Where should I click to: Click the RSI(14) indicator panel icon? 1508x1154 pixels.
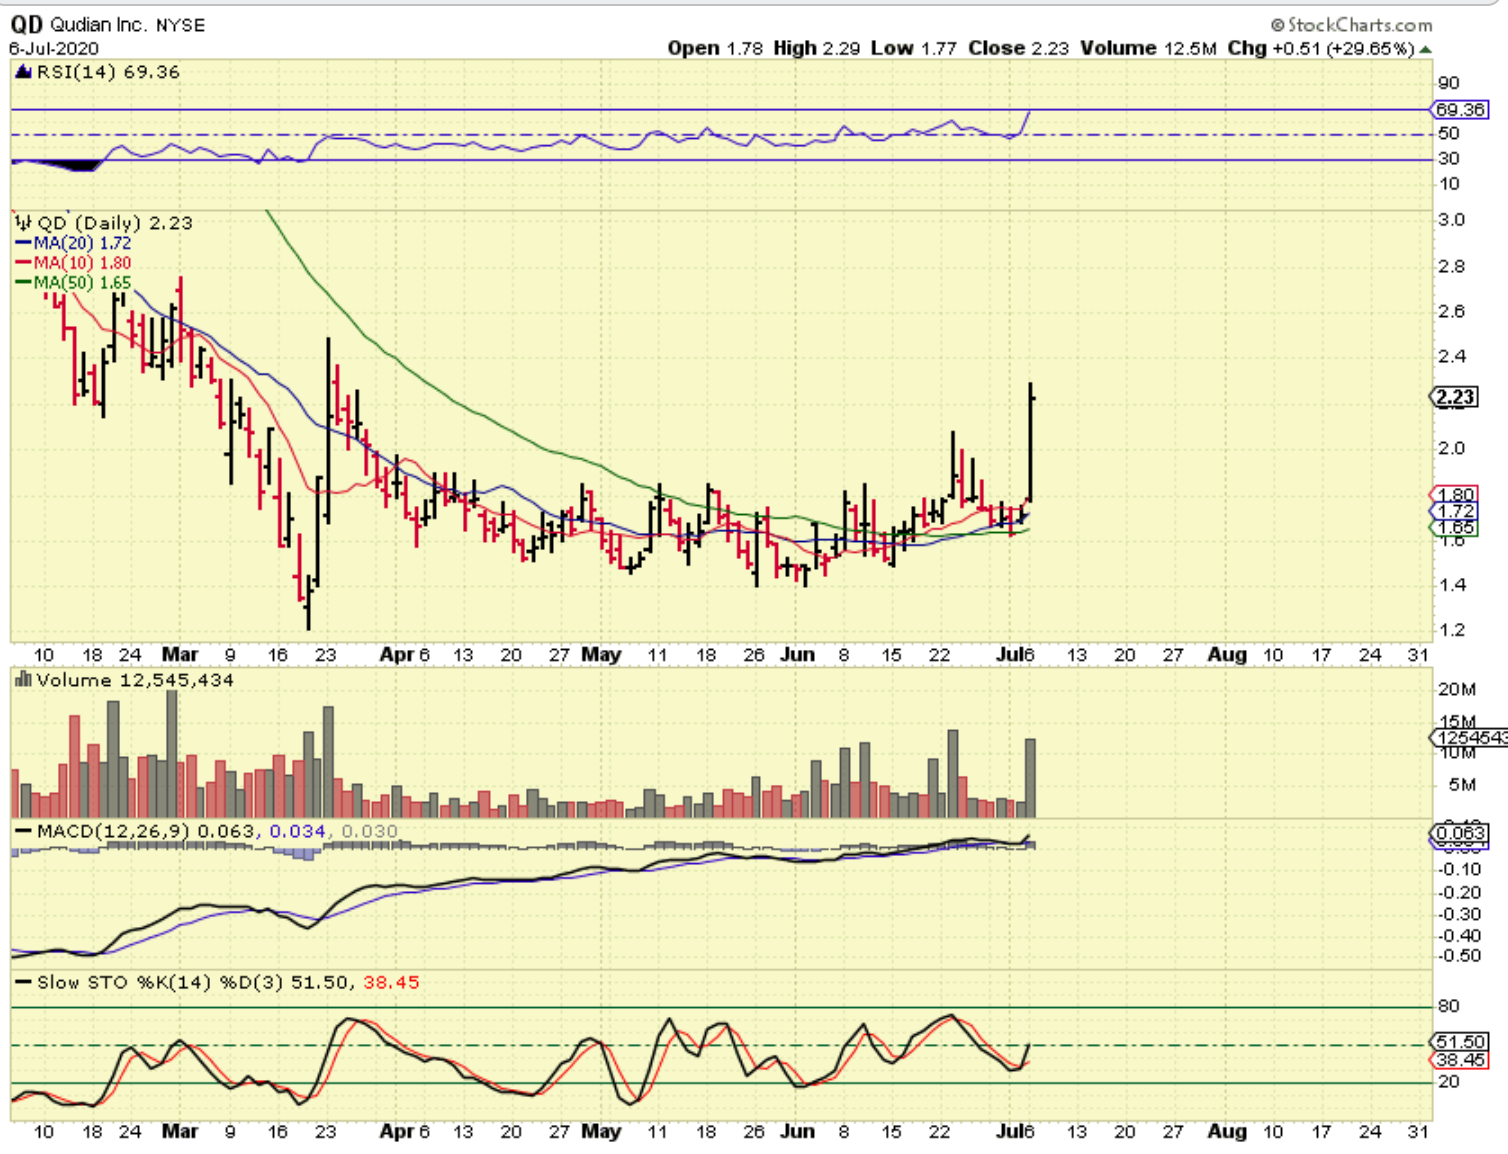click(x=24, y=72)
